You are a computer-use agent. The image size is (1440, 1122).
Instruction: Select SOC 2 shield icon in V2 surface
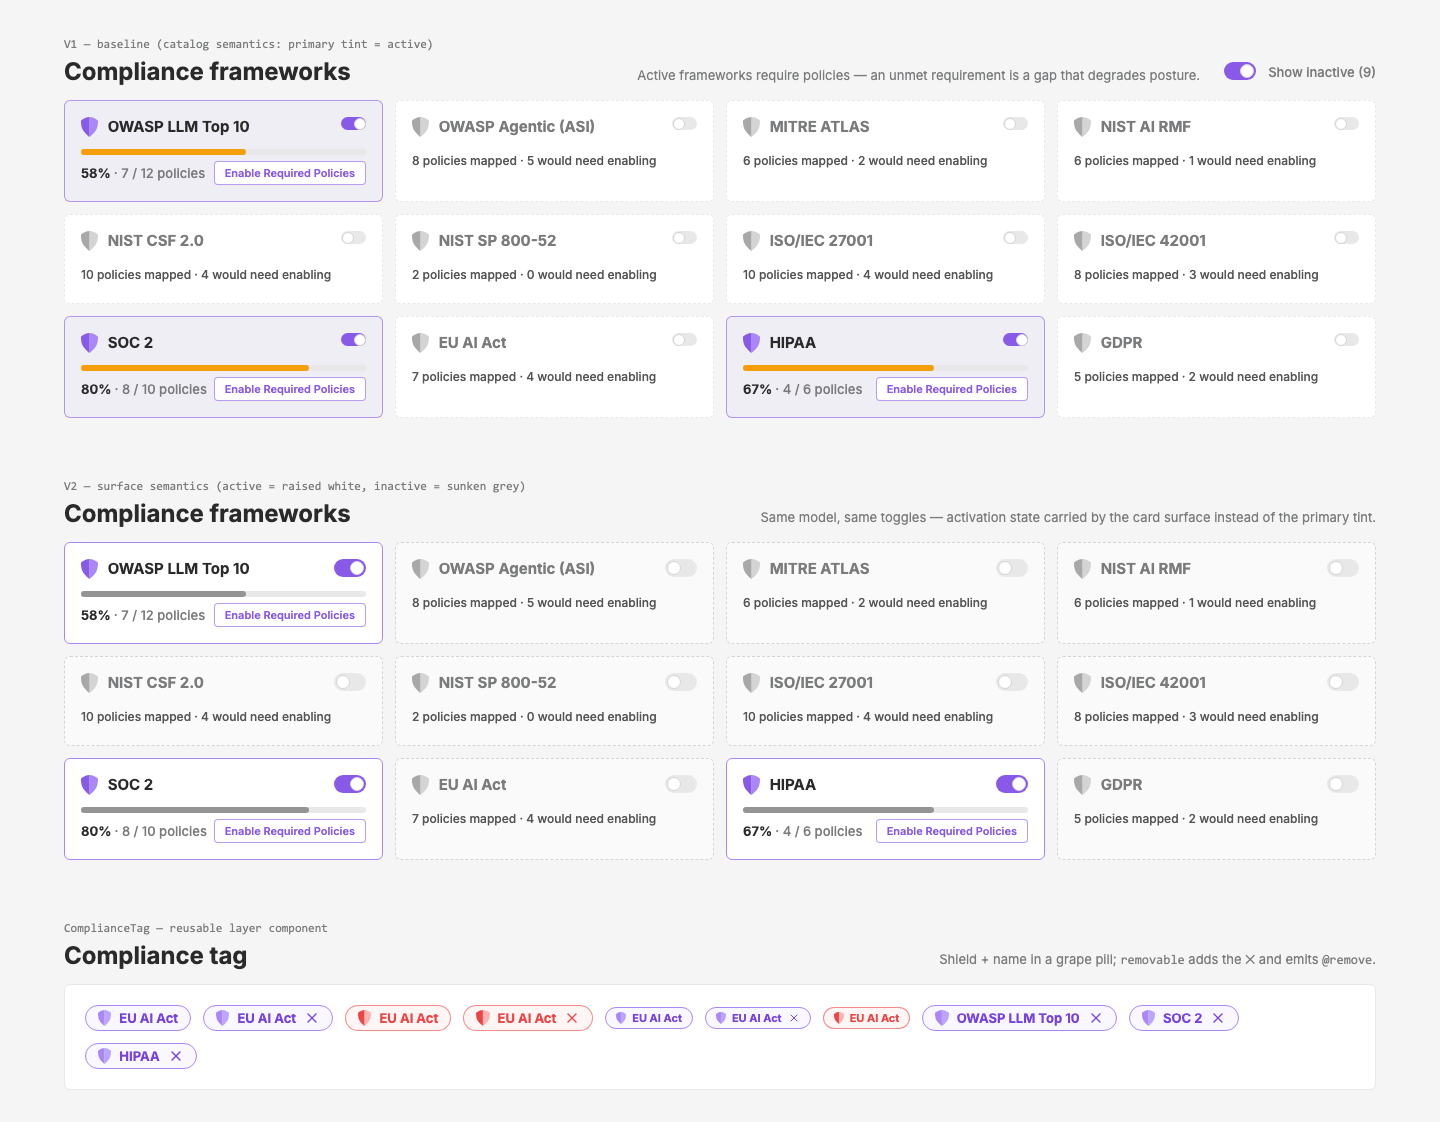pos(90,785)
